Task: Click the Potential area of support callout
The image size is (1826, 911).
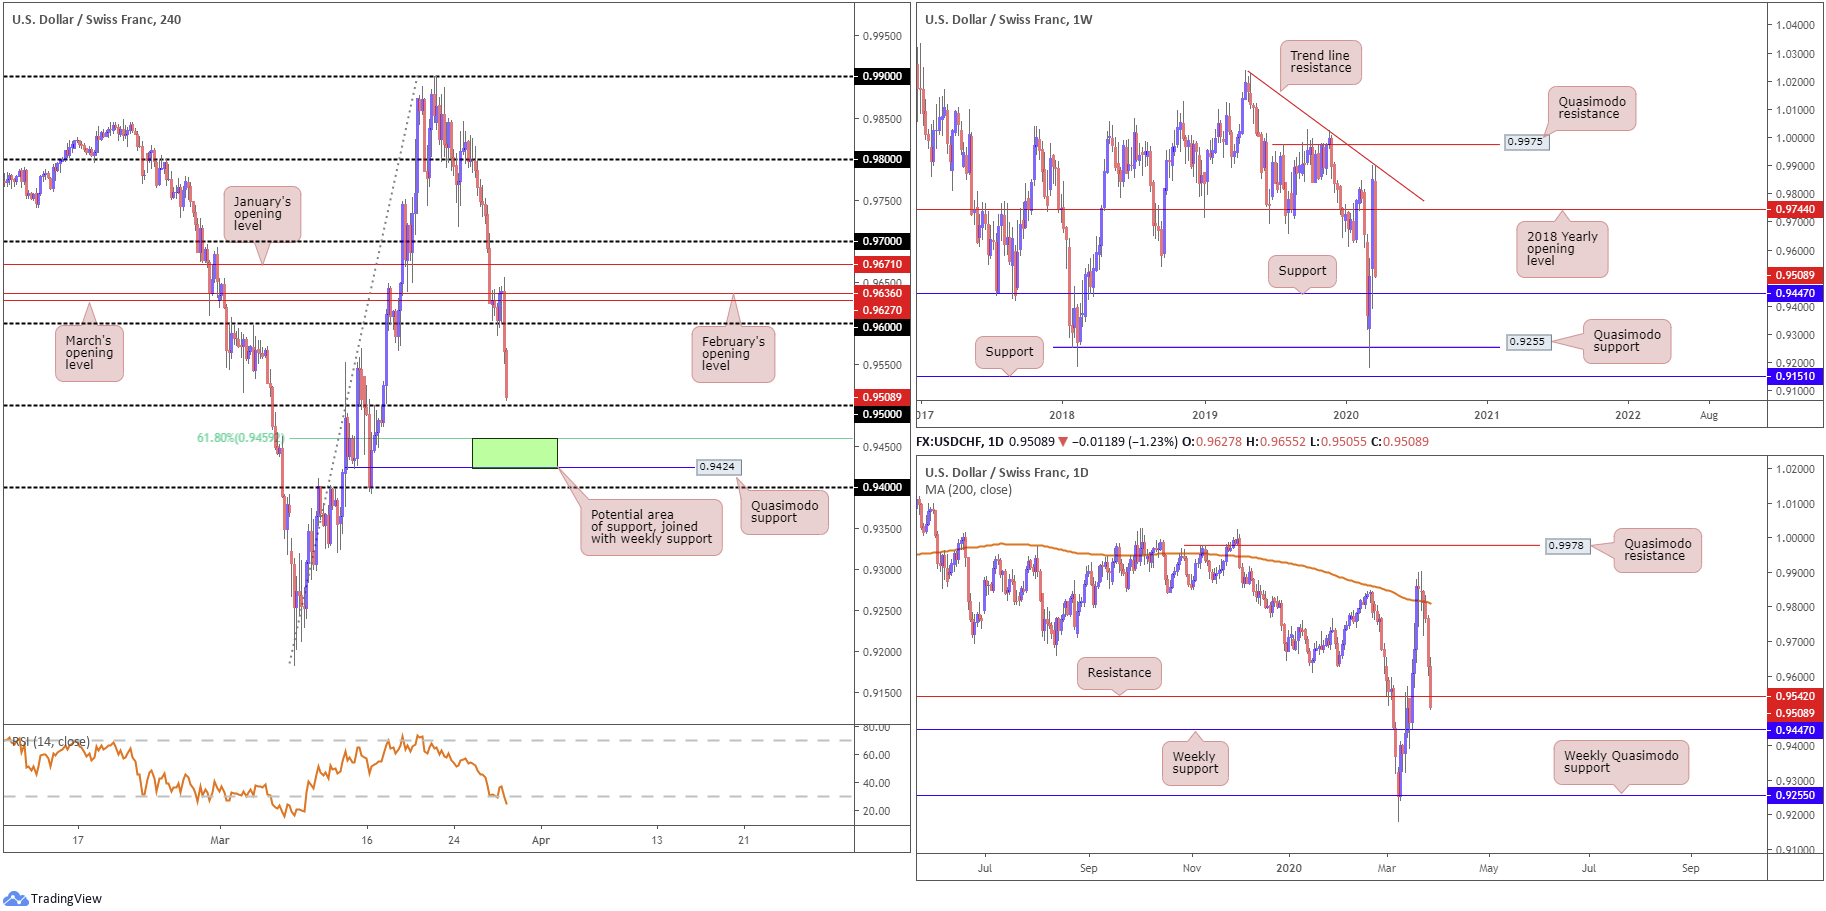Action: (x=651, y=527)
